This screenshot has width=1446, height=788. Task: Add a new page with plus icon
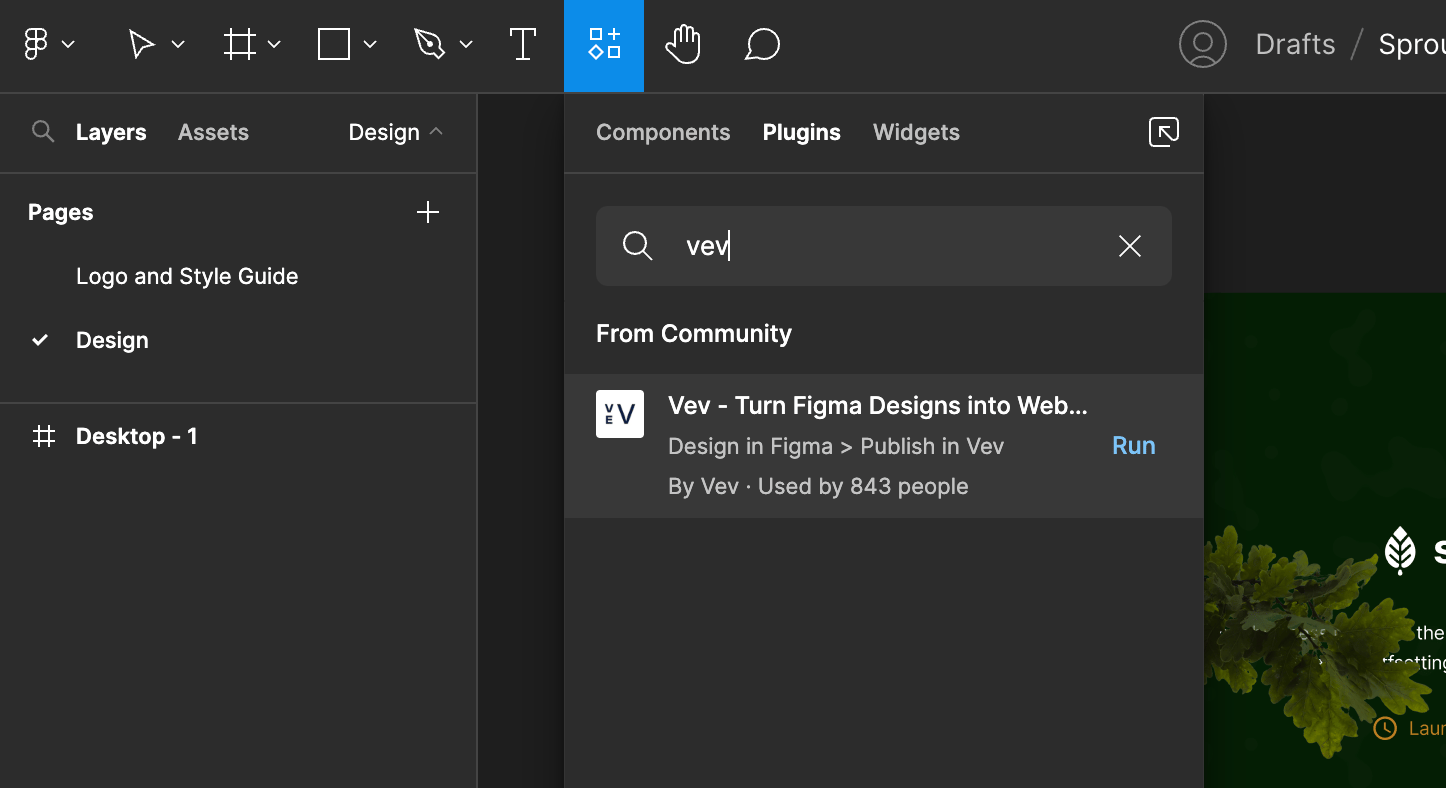tap(428, 212)
